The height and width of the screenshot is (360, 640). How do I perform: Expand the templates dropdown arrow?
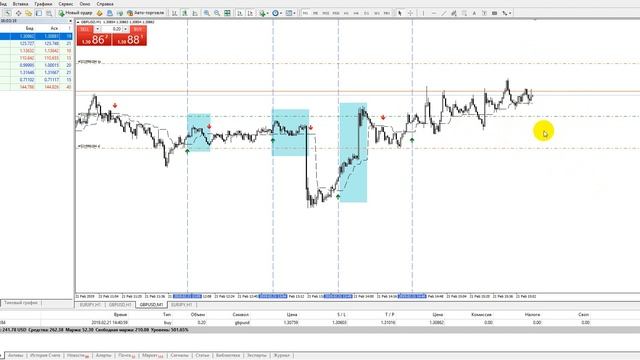click(x=294, y=13)
